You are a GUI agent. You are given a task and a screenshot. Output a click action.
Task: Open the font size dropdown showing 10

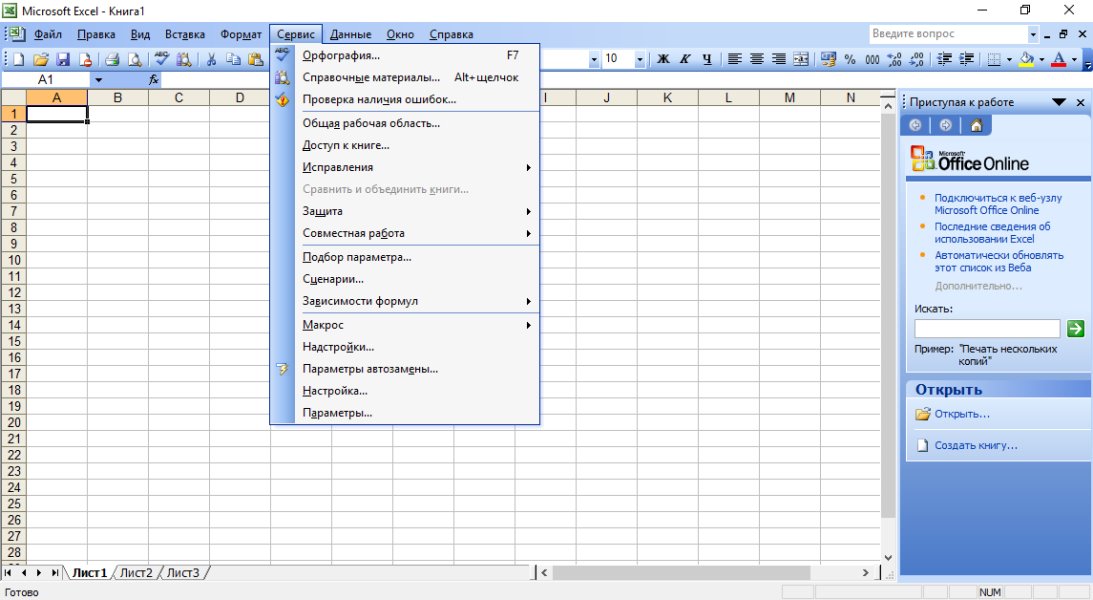coord(639,60)
